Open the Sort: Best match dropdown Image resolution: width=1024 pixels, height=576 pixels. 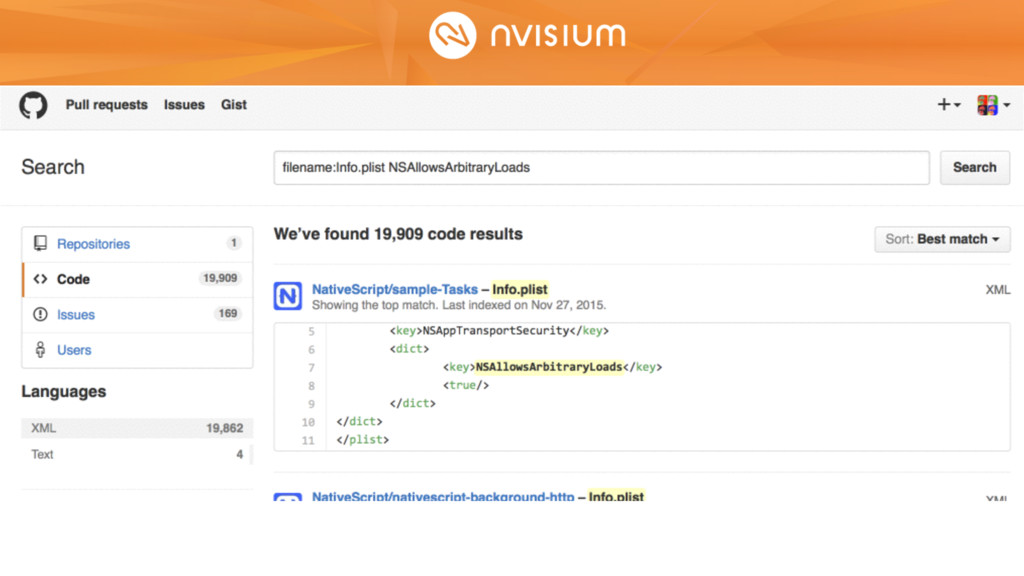click(942, 239)
